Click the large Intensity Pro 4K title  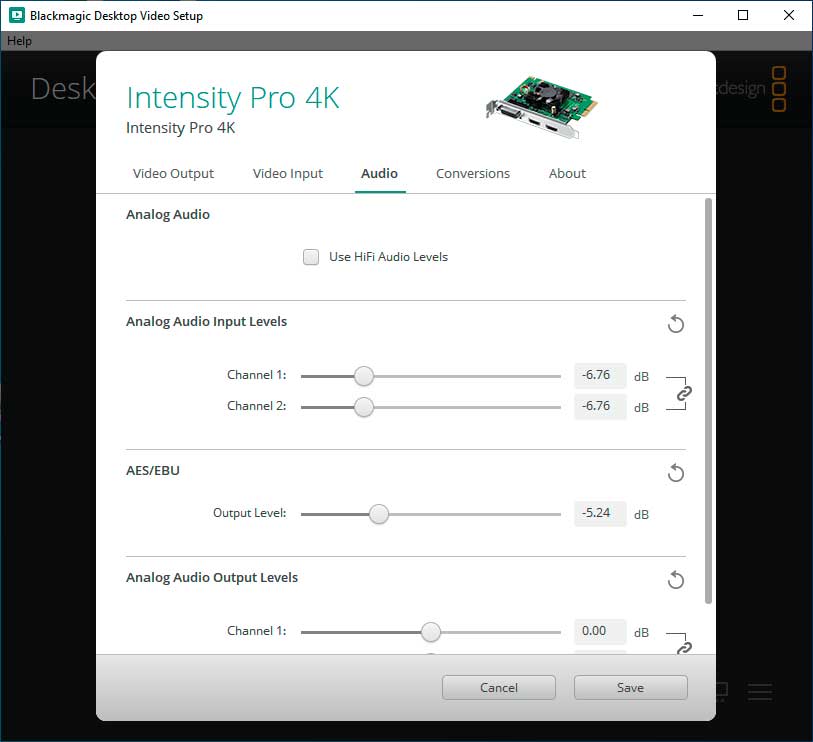point(233,98)
